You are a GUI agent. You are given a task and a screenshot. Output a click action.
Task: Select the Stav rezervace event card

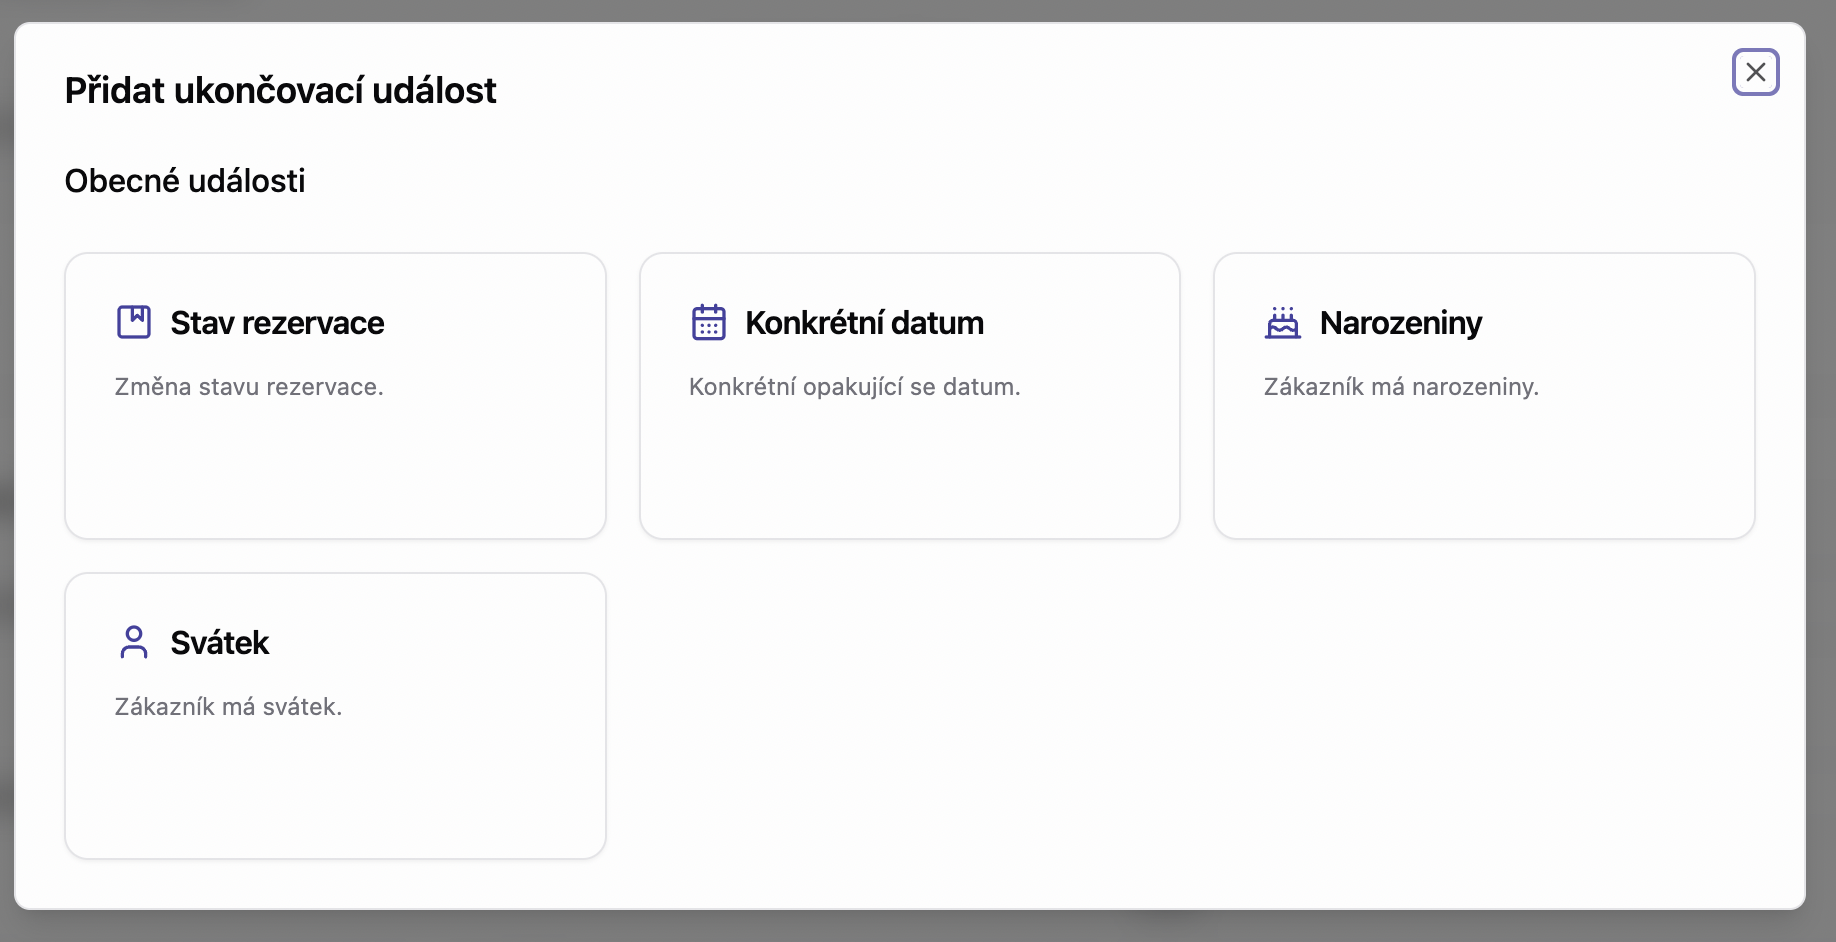coord(335,396)
